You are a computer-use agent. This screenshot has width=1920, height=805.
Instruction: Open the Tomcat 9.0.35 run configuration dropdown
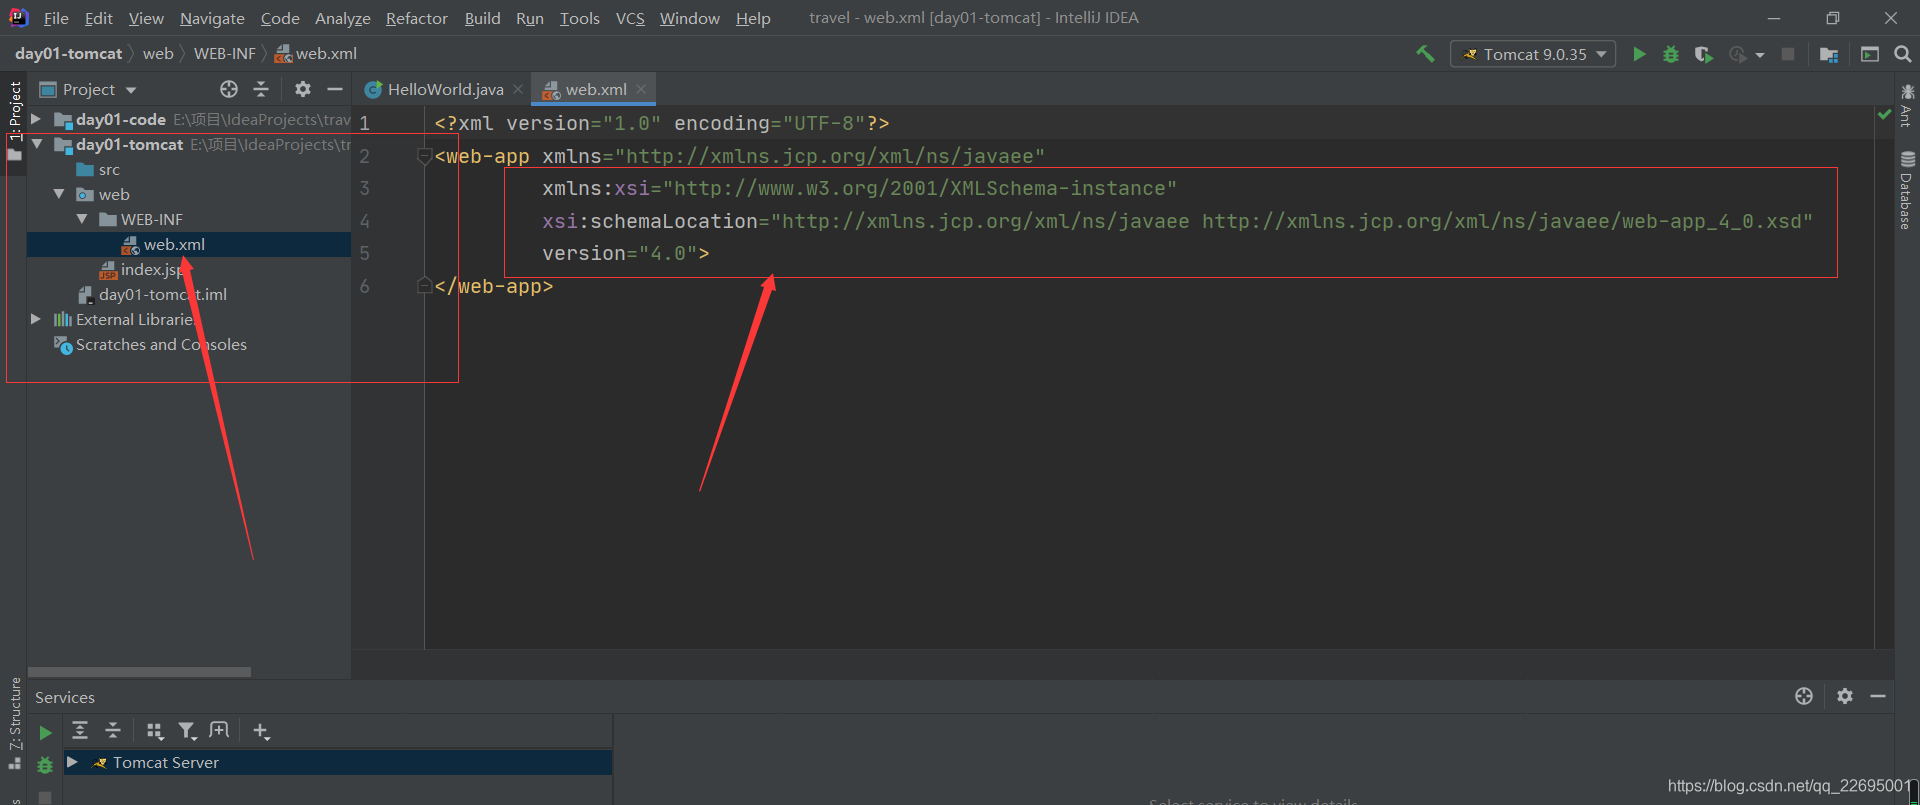pos(1533,54)
